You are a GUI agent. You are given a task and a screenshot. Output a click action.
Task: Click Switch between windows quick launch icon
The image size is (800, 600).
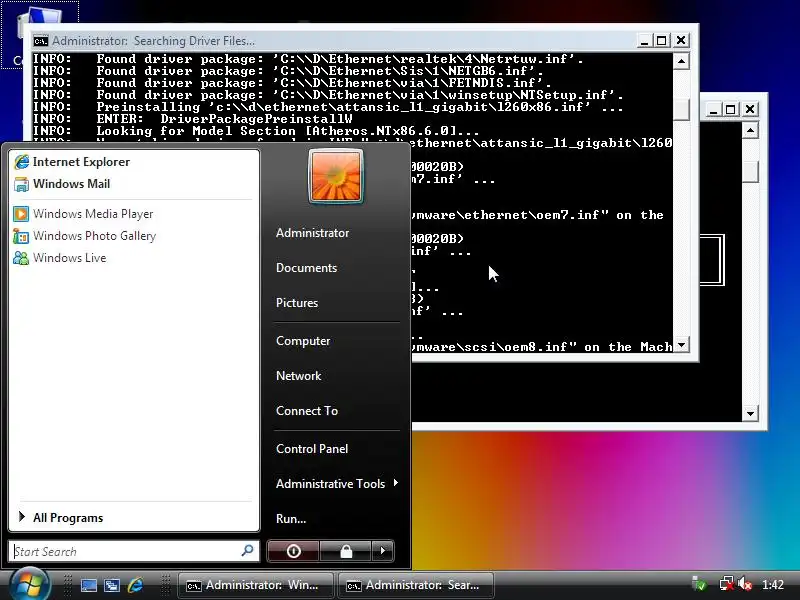112,585
